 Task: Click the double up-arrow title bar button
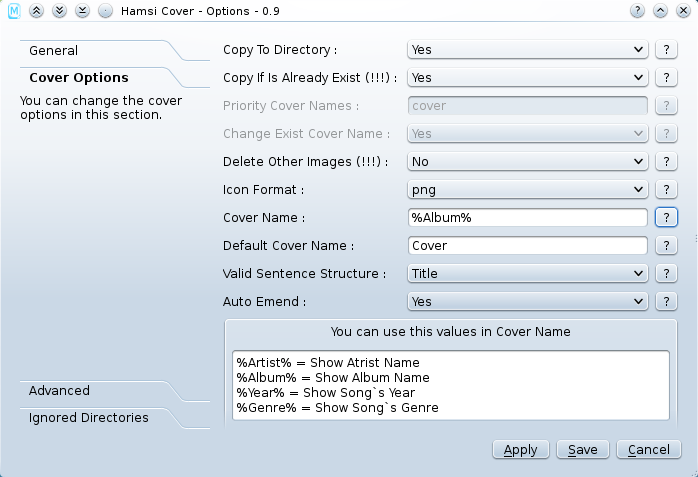(x=37, y=11)
